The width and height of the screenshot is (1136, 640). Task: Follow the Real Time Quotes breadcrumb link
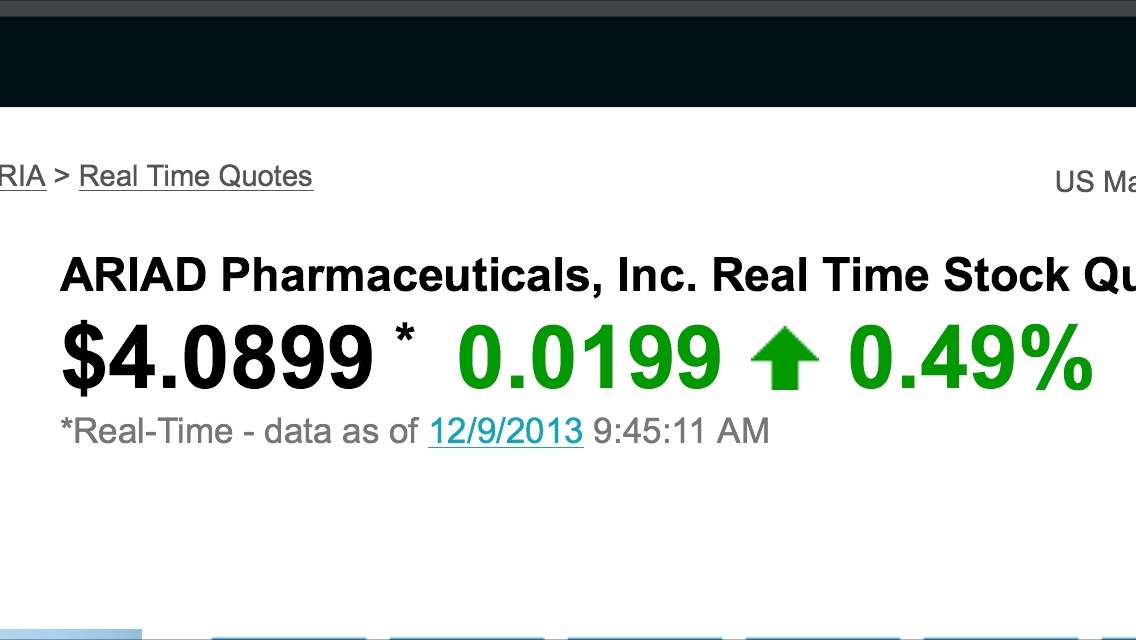[x=196, y=176]
